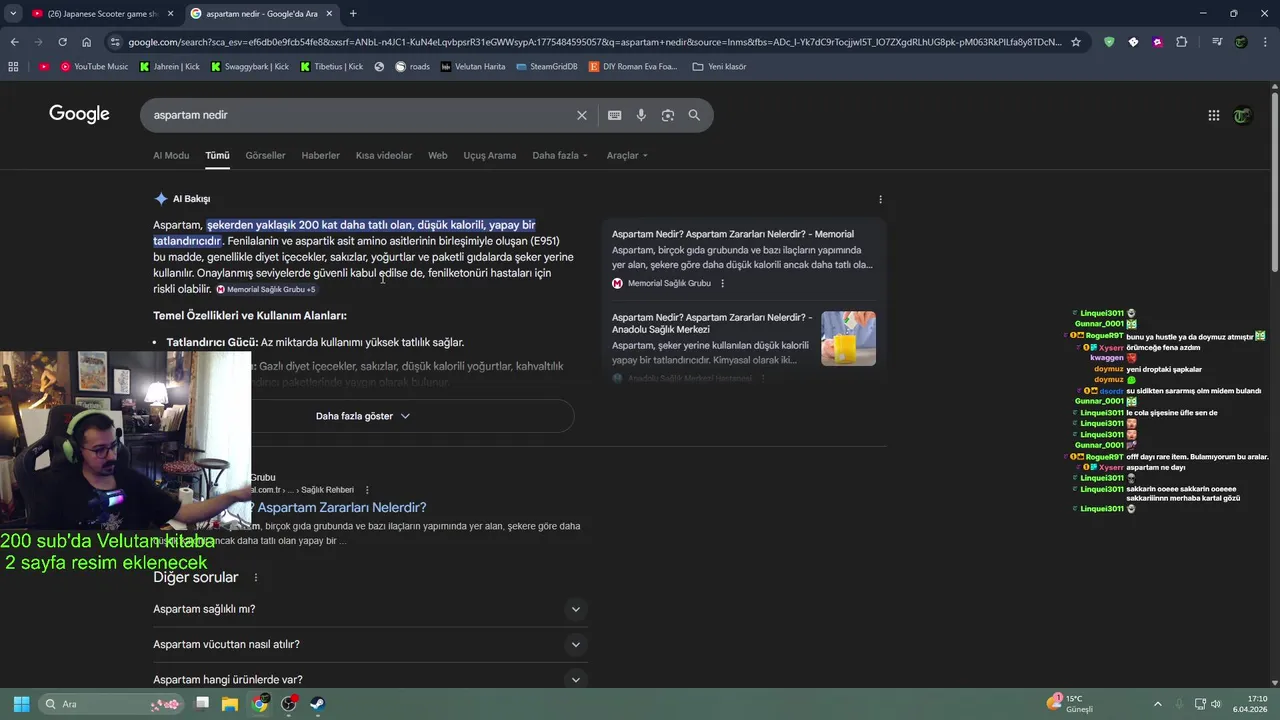The width and height of the screenshot is (1280, 720).
Task: Reload the page in Chrome toolbar
Action: [62, 42]
